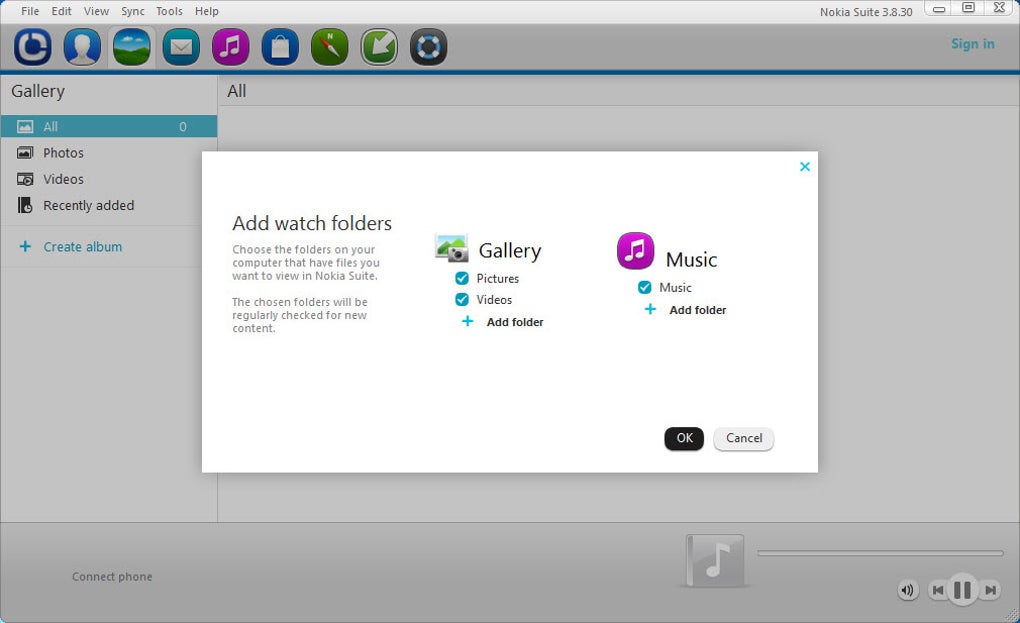Open the Gallery landscape toolbar icon

[x=131, y=47]
